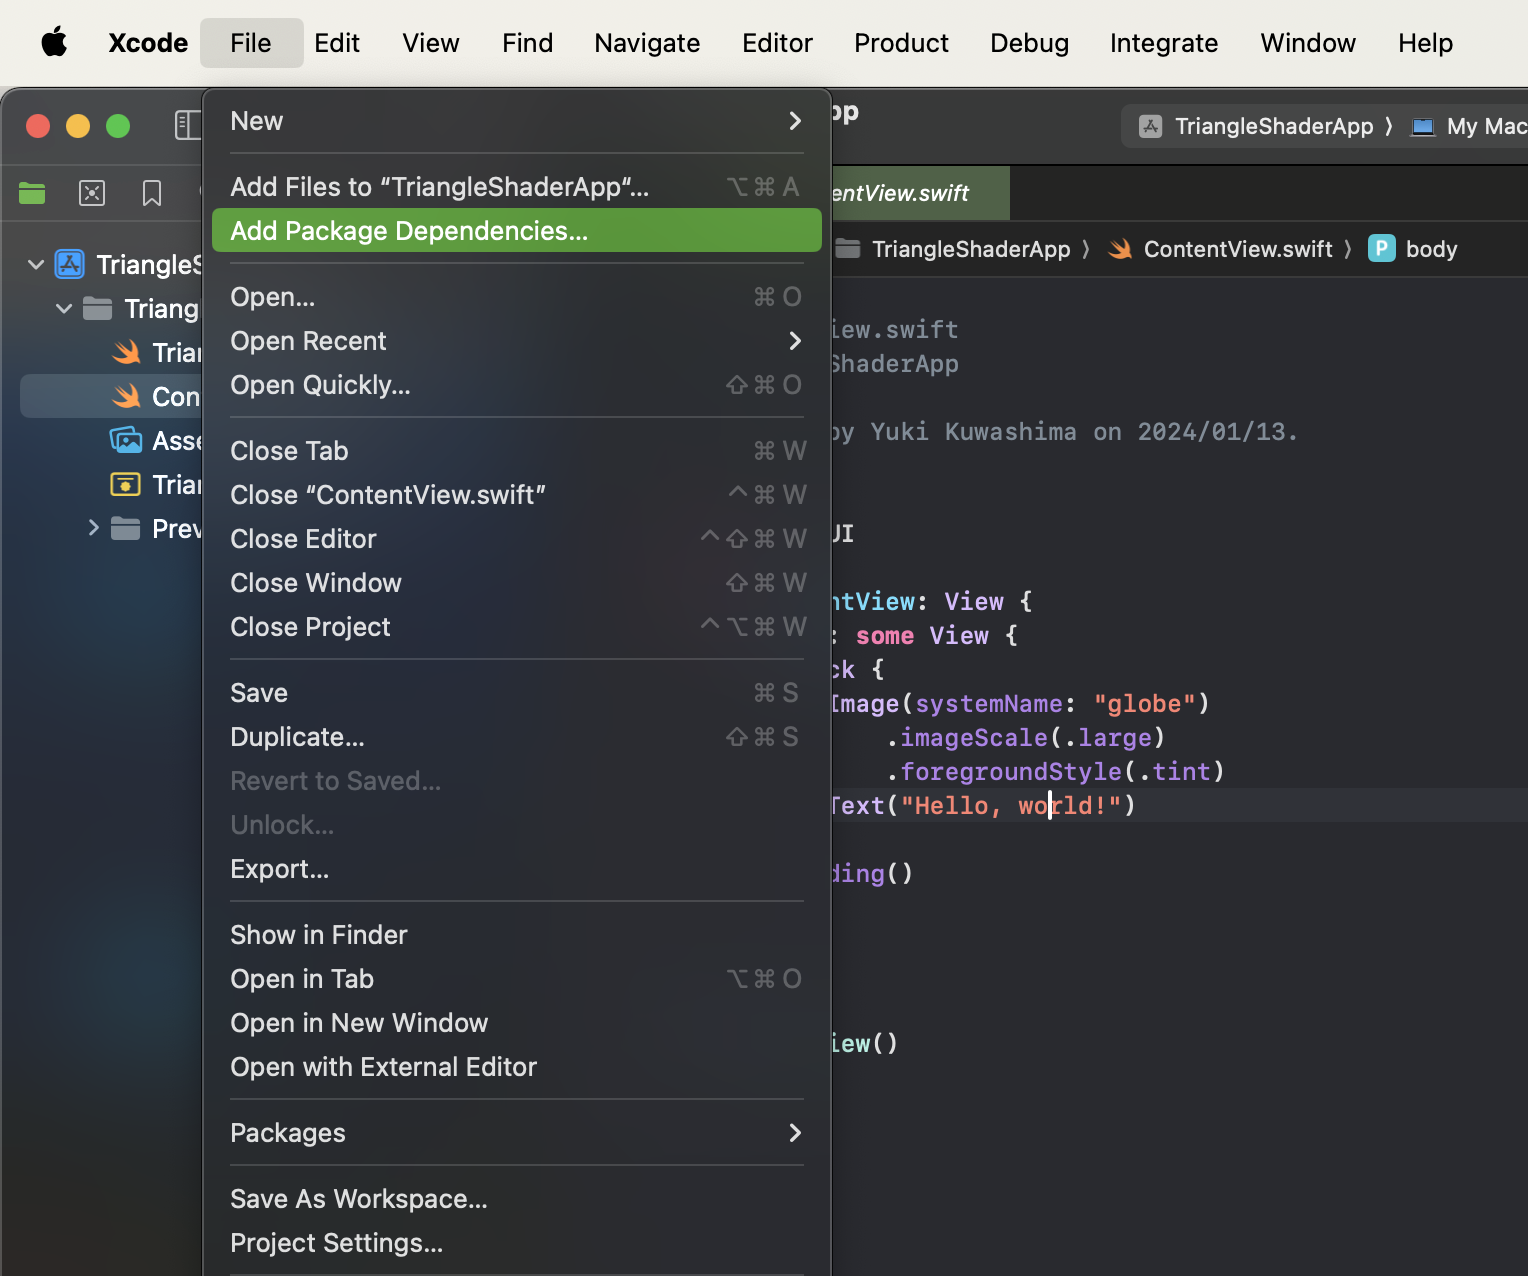This screenshot has height=1276, width=1528.
Task: Choose Close "ContentView.swift"
Action: coord(517,495)
